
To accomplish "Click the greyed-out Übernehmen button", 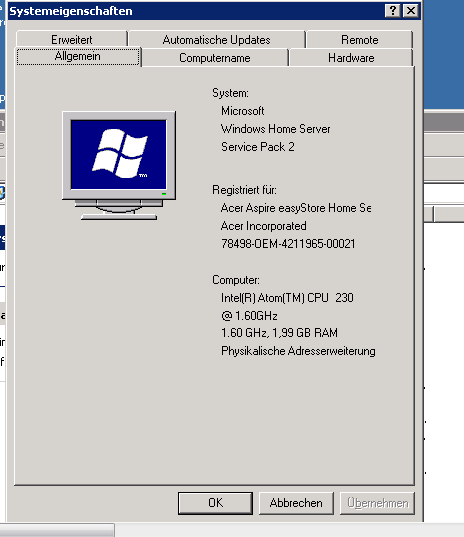I will (x=377, y=503).
